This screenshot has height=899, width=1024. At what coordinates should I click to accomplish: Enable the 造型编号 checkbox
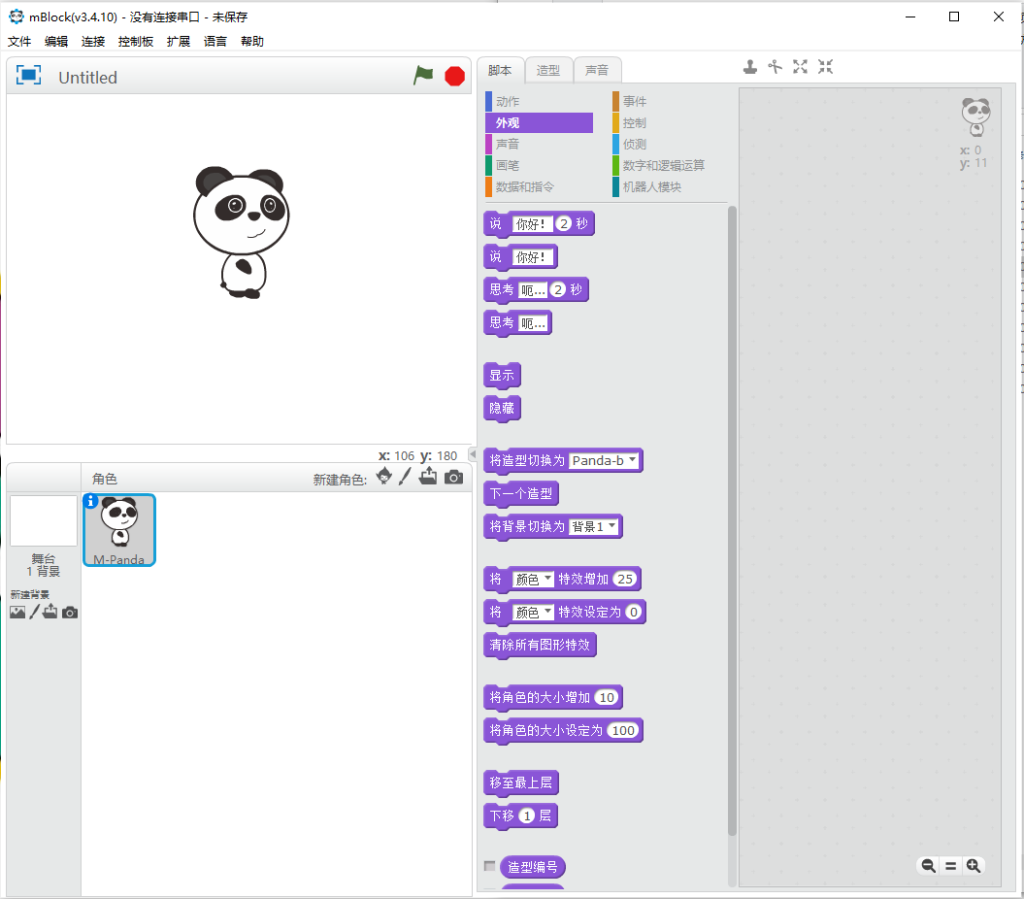pos(489,866)
